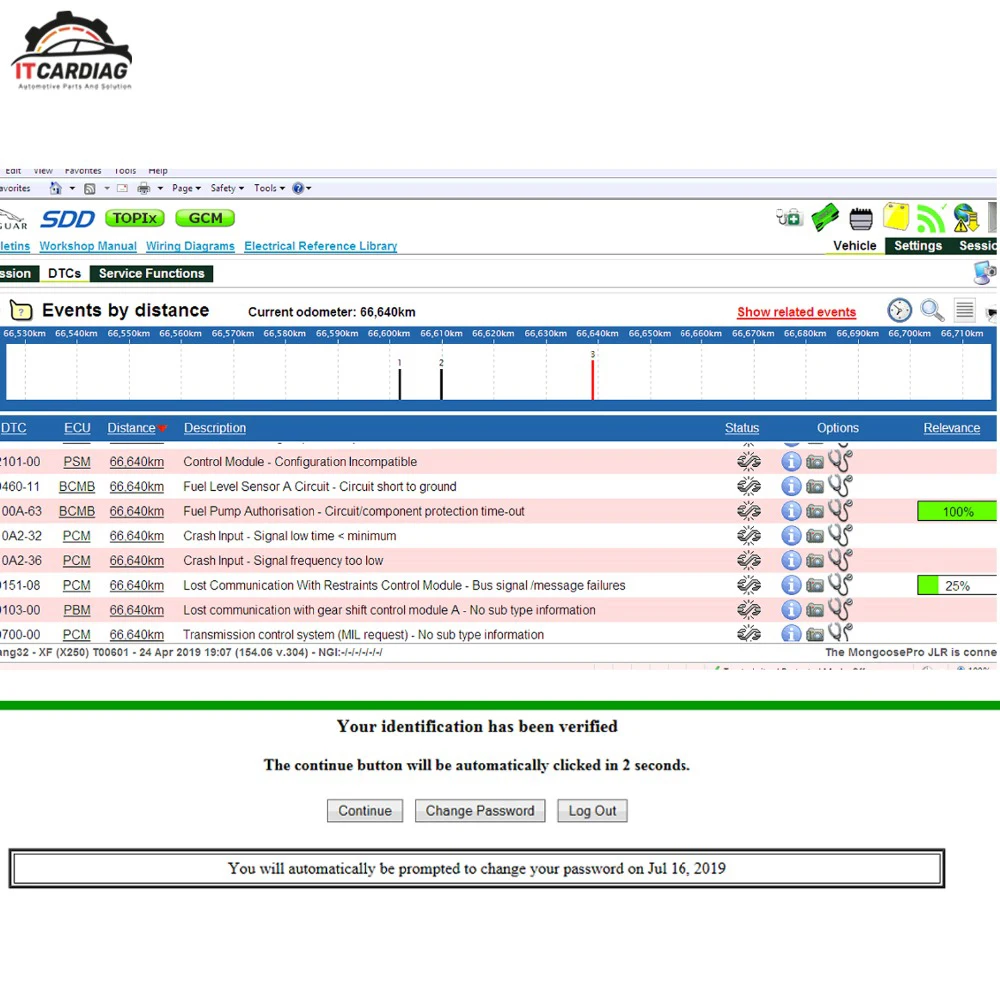Click the green TOPIx button
The width and height of the screenshot is (1000, 1000).
135,218
